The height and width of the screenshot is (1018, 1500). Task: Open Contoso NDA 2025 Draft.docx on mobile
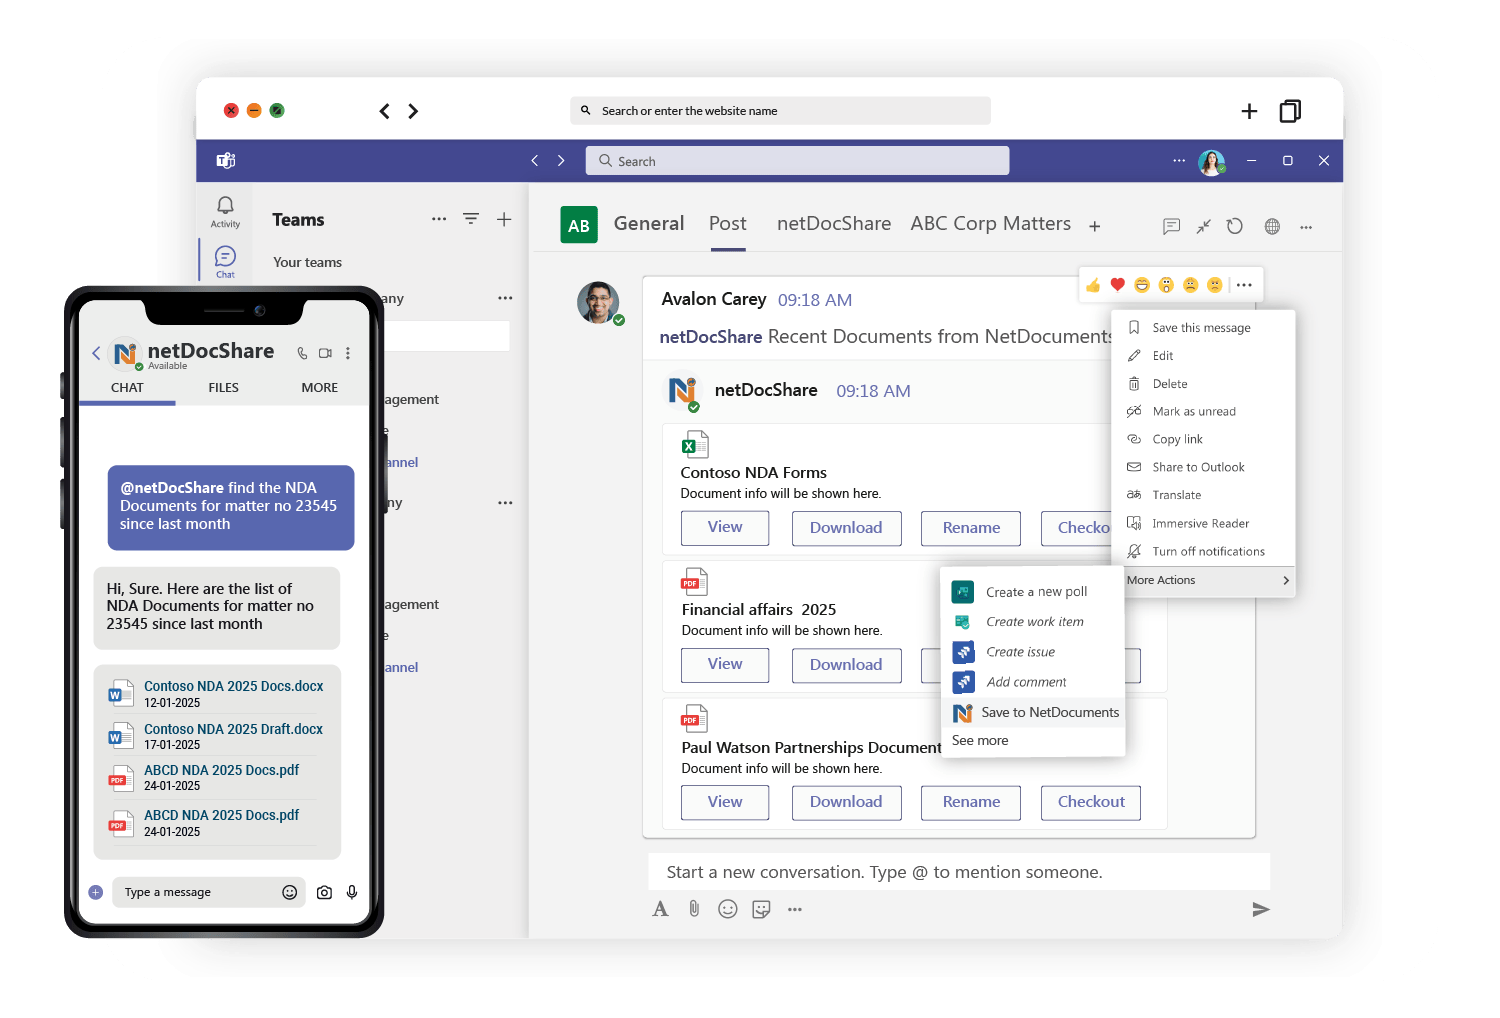[233, 730]
